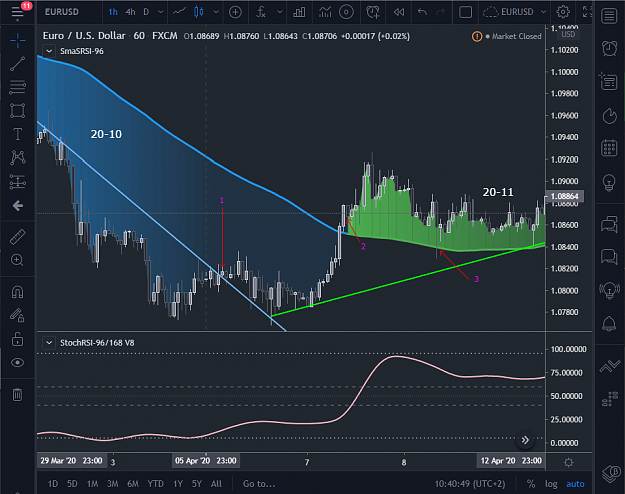
Task: Set date range to 1D
Action: click(x=53, y=484)
